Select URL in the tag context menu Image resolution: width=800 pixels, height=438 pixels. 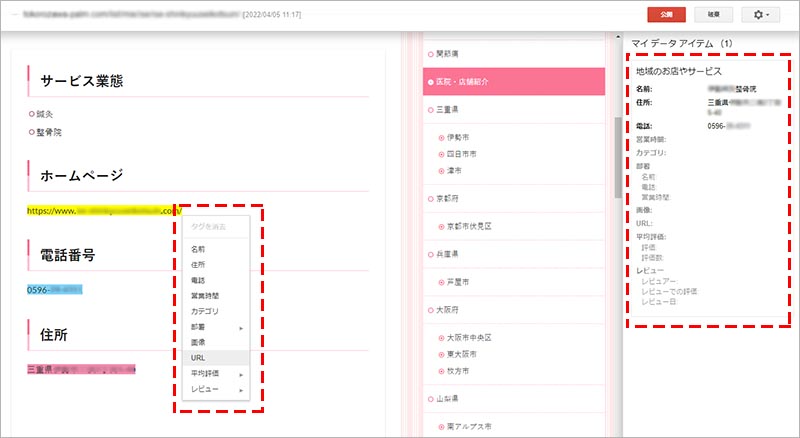(x=198, y=357)
